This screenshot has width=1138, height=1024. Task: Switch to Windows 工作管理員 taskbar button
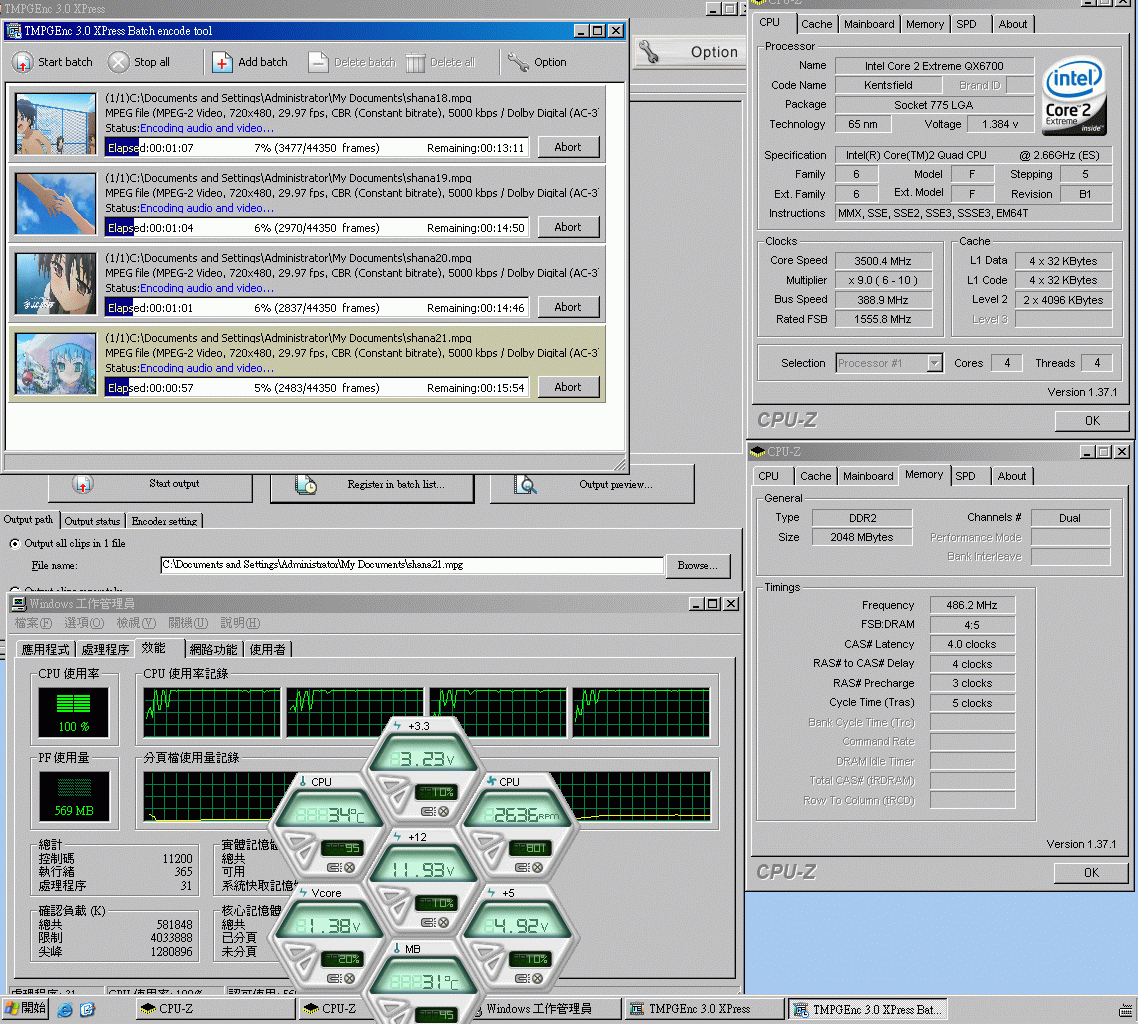click(544, 1009)
